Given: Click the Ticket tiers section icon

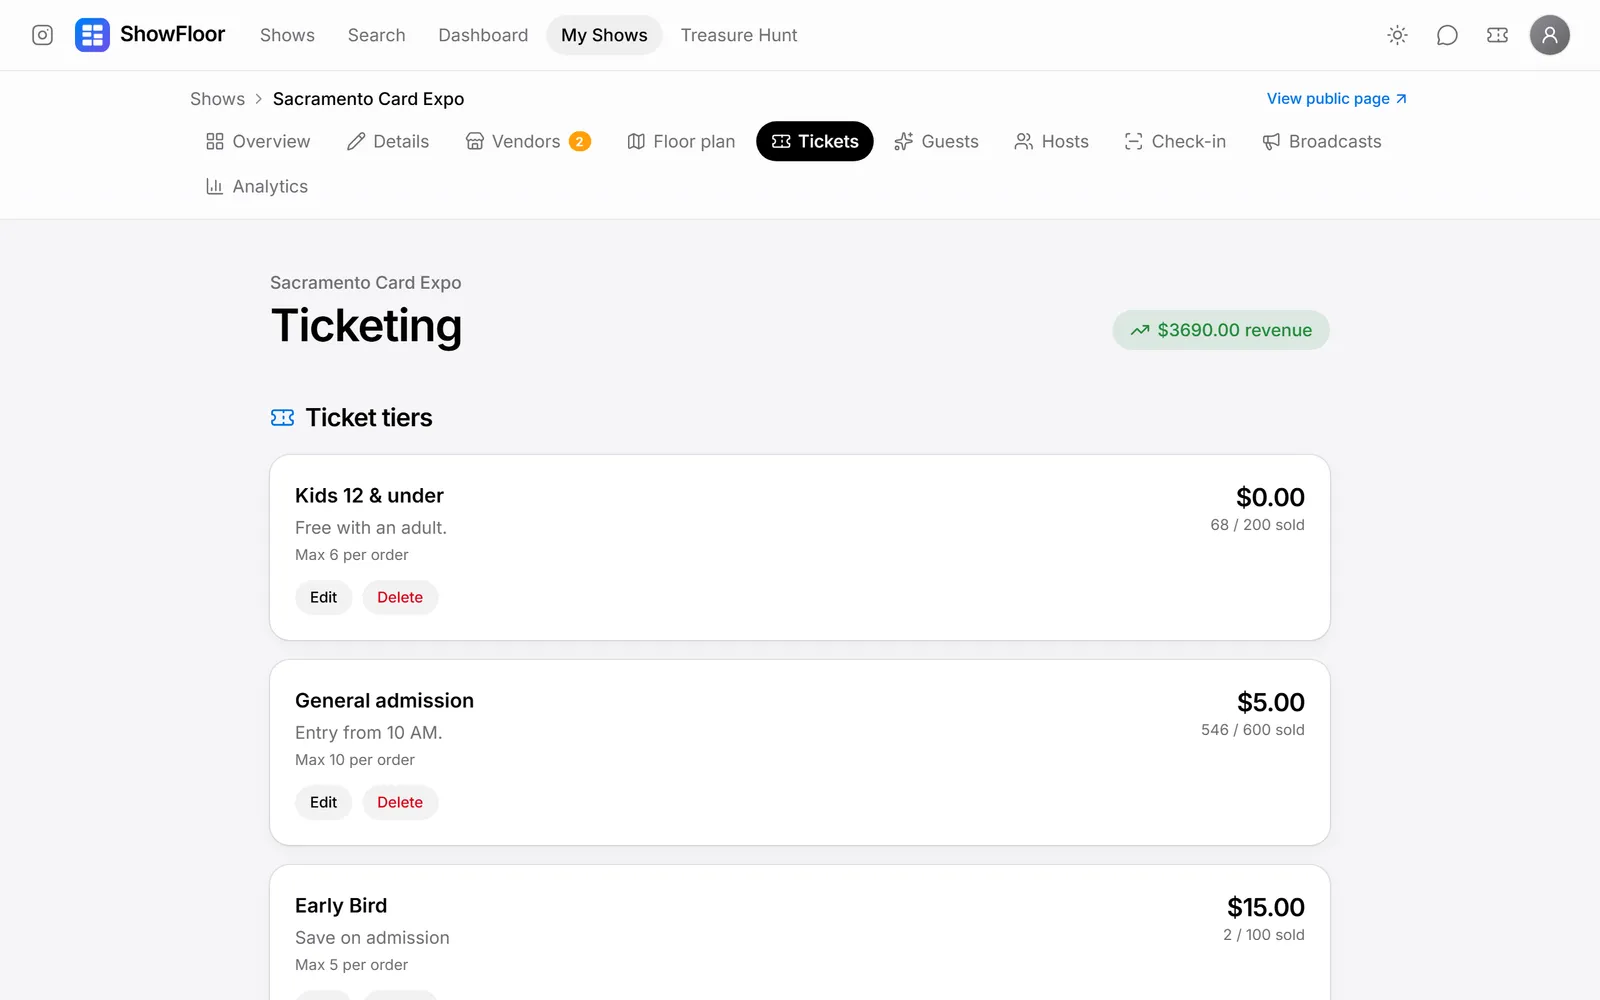Looking at the screenshot, I should pyautogui.click(x=282, y=417).
